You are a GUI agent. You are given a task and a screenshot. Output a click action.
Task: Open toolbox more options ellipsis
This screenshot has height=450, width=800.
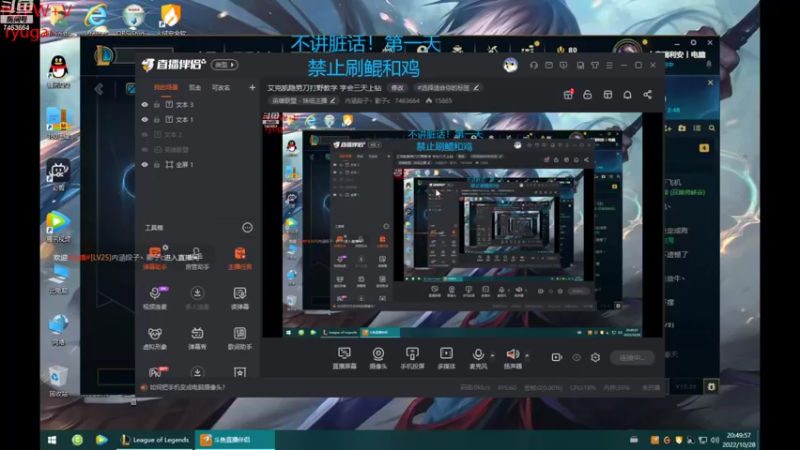click(247, 228)
